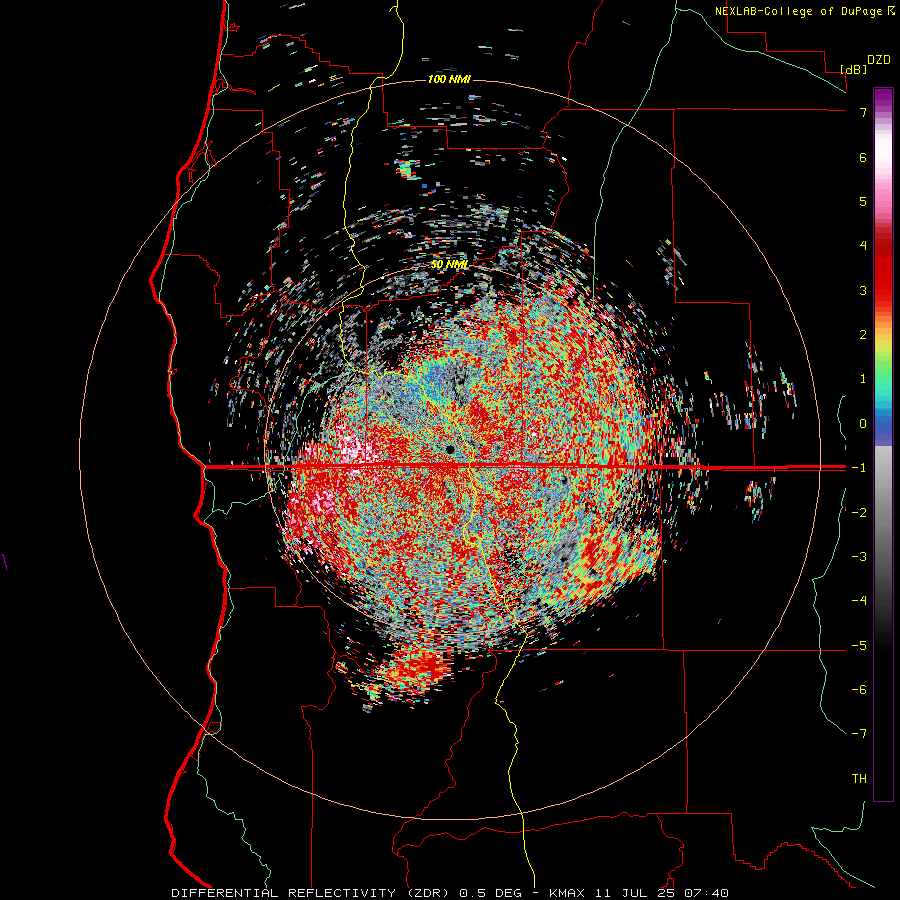Click the -3 value on color scale
The width and height of the screenshot is (900, 900).
click(859, 557)
